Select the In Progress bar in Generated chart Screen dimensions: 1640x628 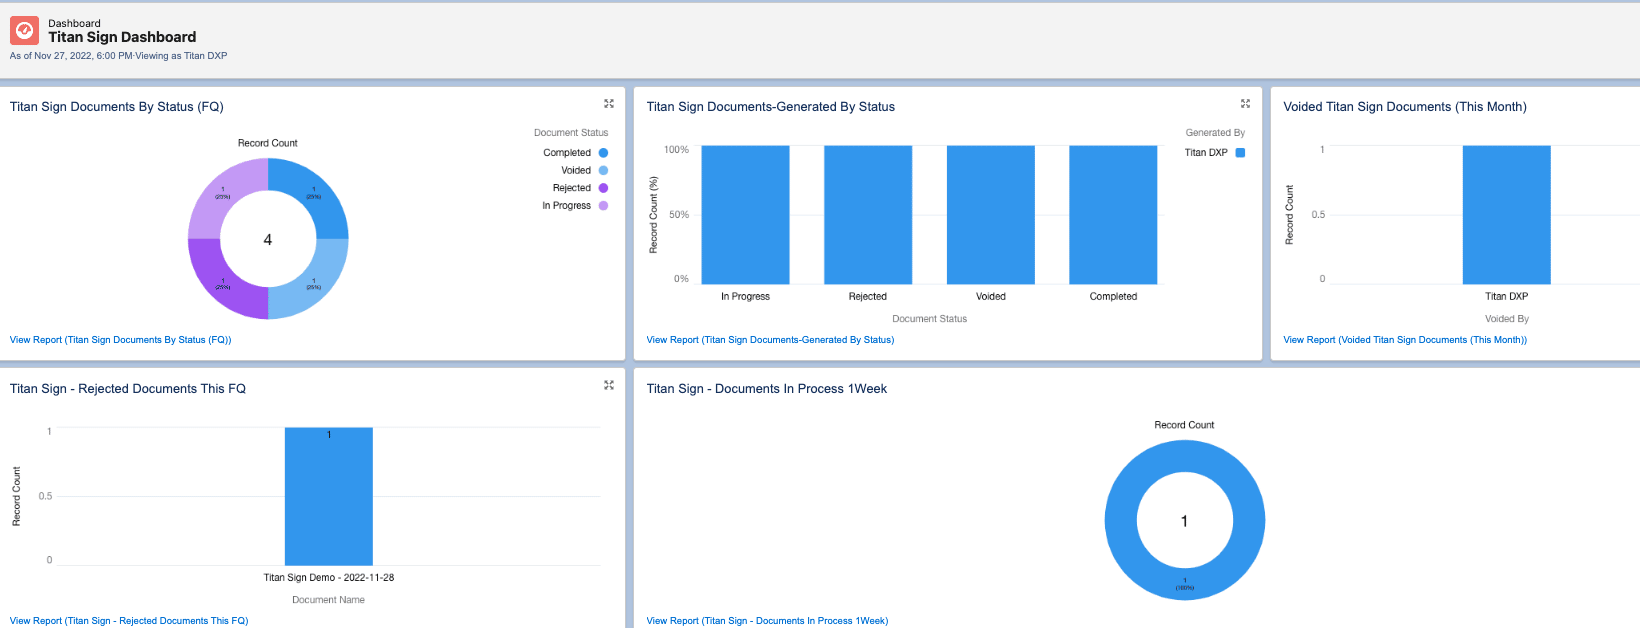(x=745, y=215)
